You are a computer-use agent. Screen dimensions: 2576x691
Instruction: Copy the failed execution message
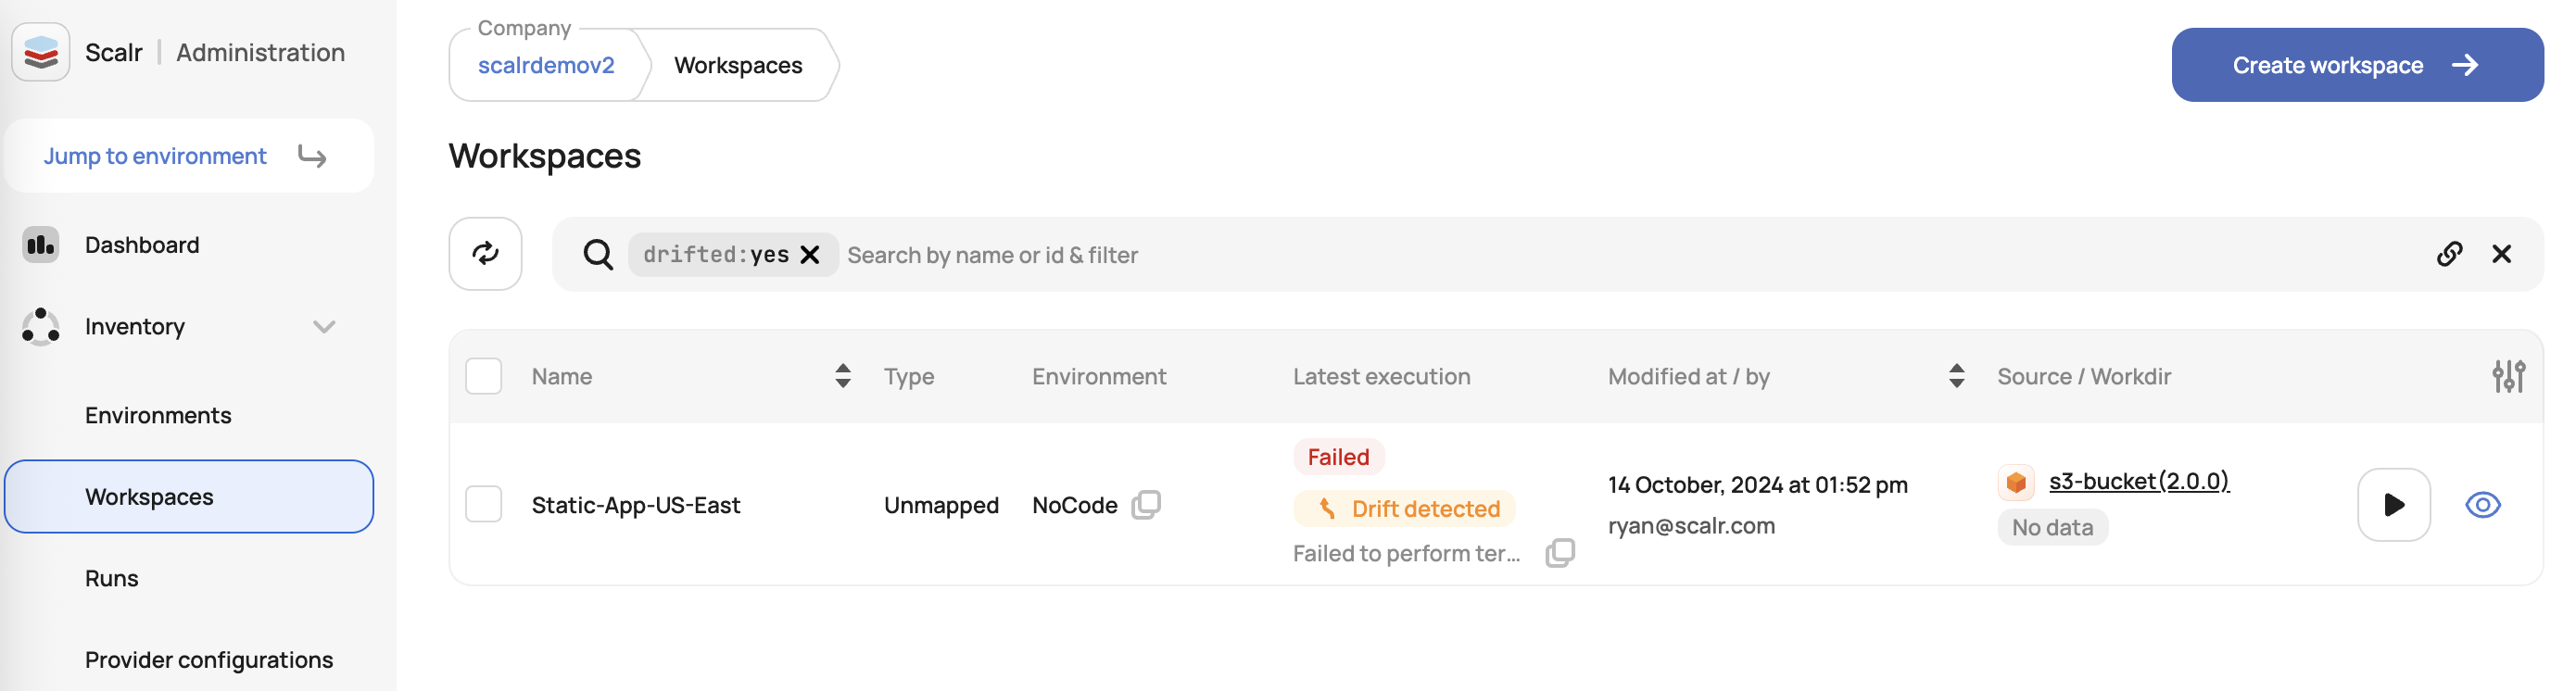pyautogui.click(x=1559, y=553)
